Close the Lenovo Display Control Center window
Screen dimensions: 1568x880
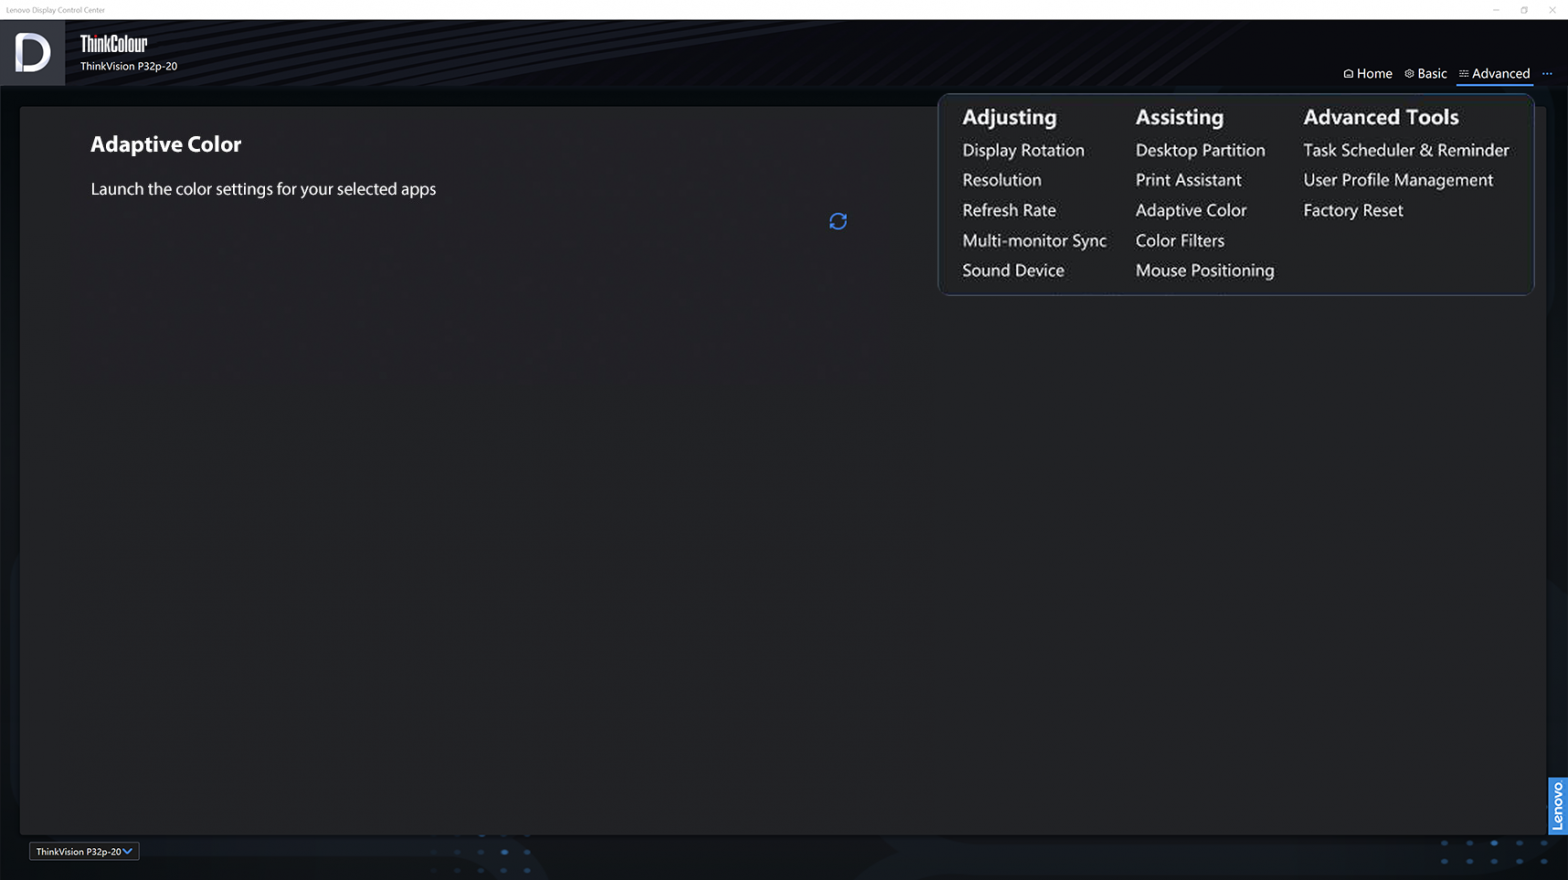[1552, 10]
